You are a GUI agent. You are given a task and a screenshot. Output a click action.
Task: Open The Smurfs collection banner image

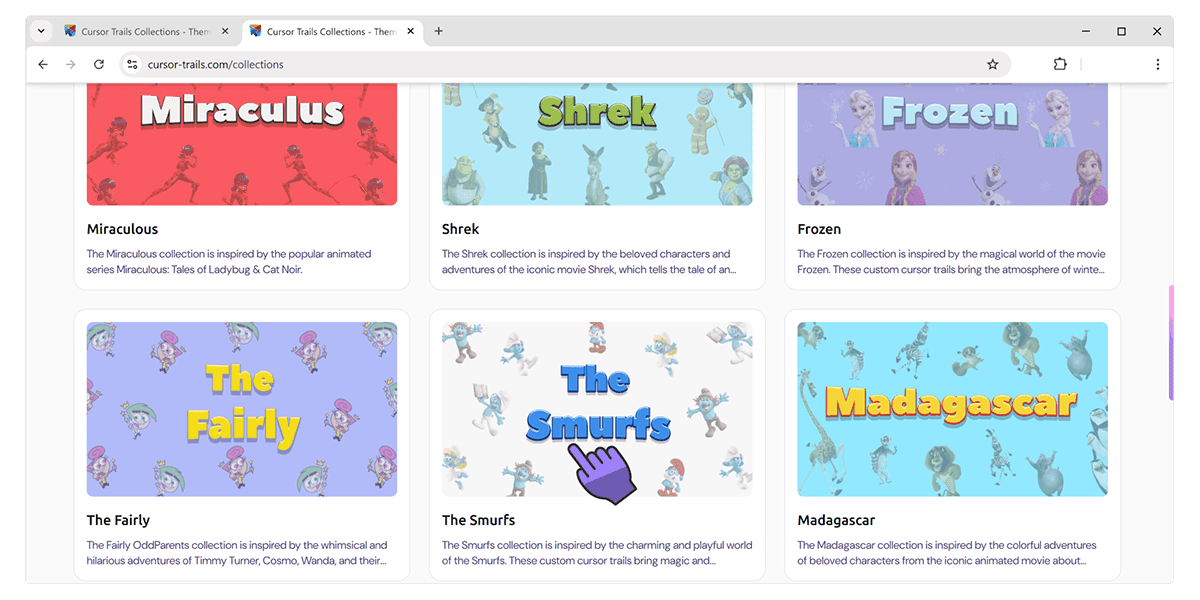[597, 409]
